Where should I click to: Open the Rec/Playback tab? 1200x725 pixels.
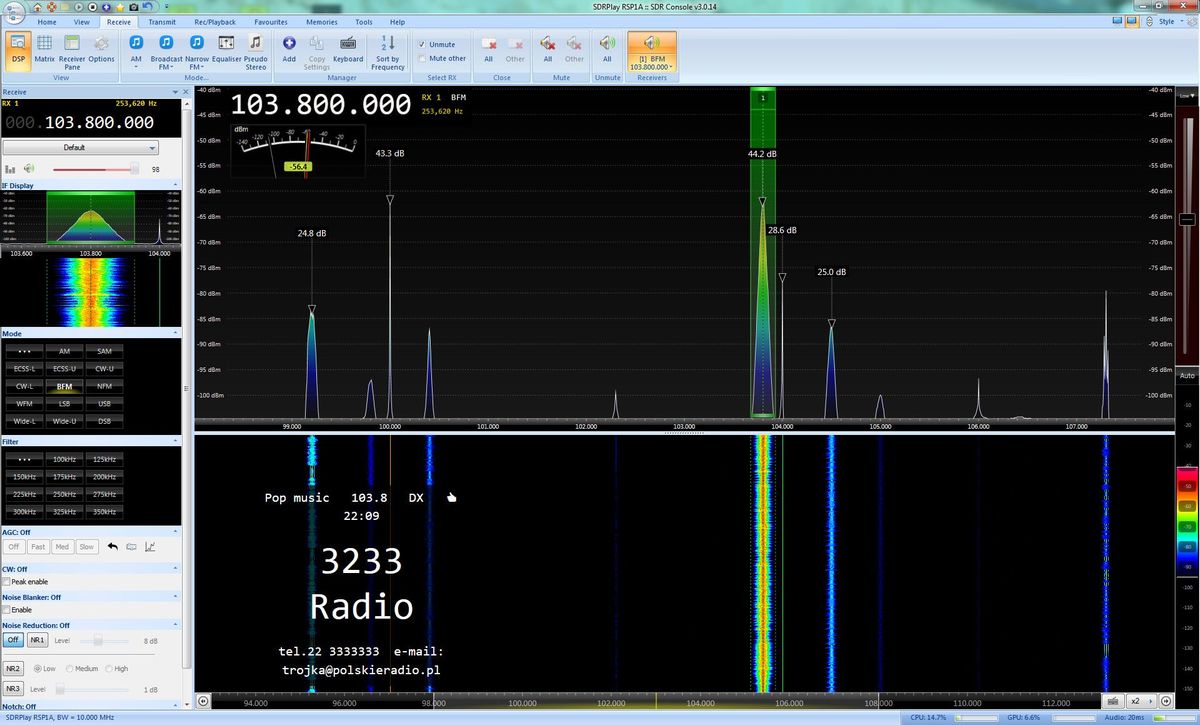point(215,21)
